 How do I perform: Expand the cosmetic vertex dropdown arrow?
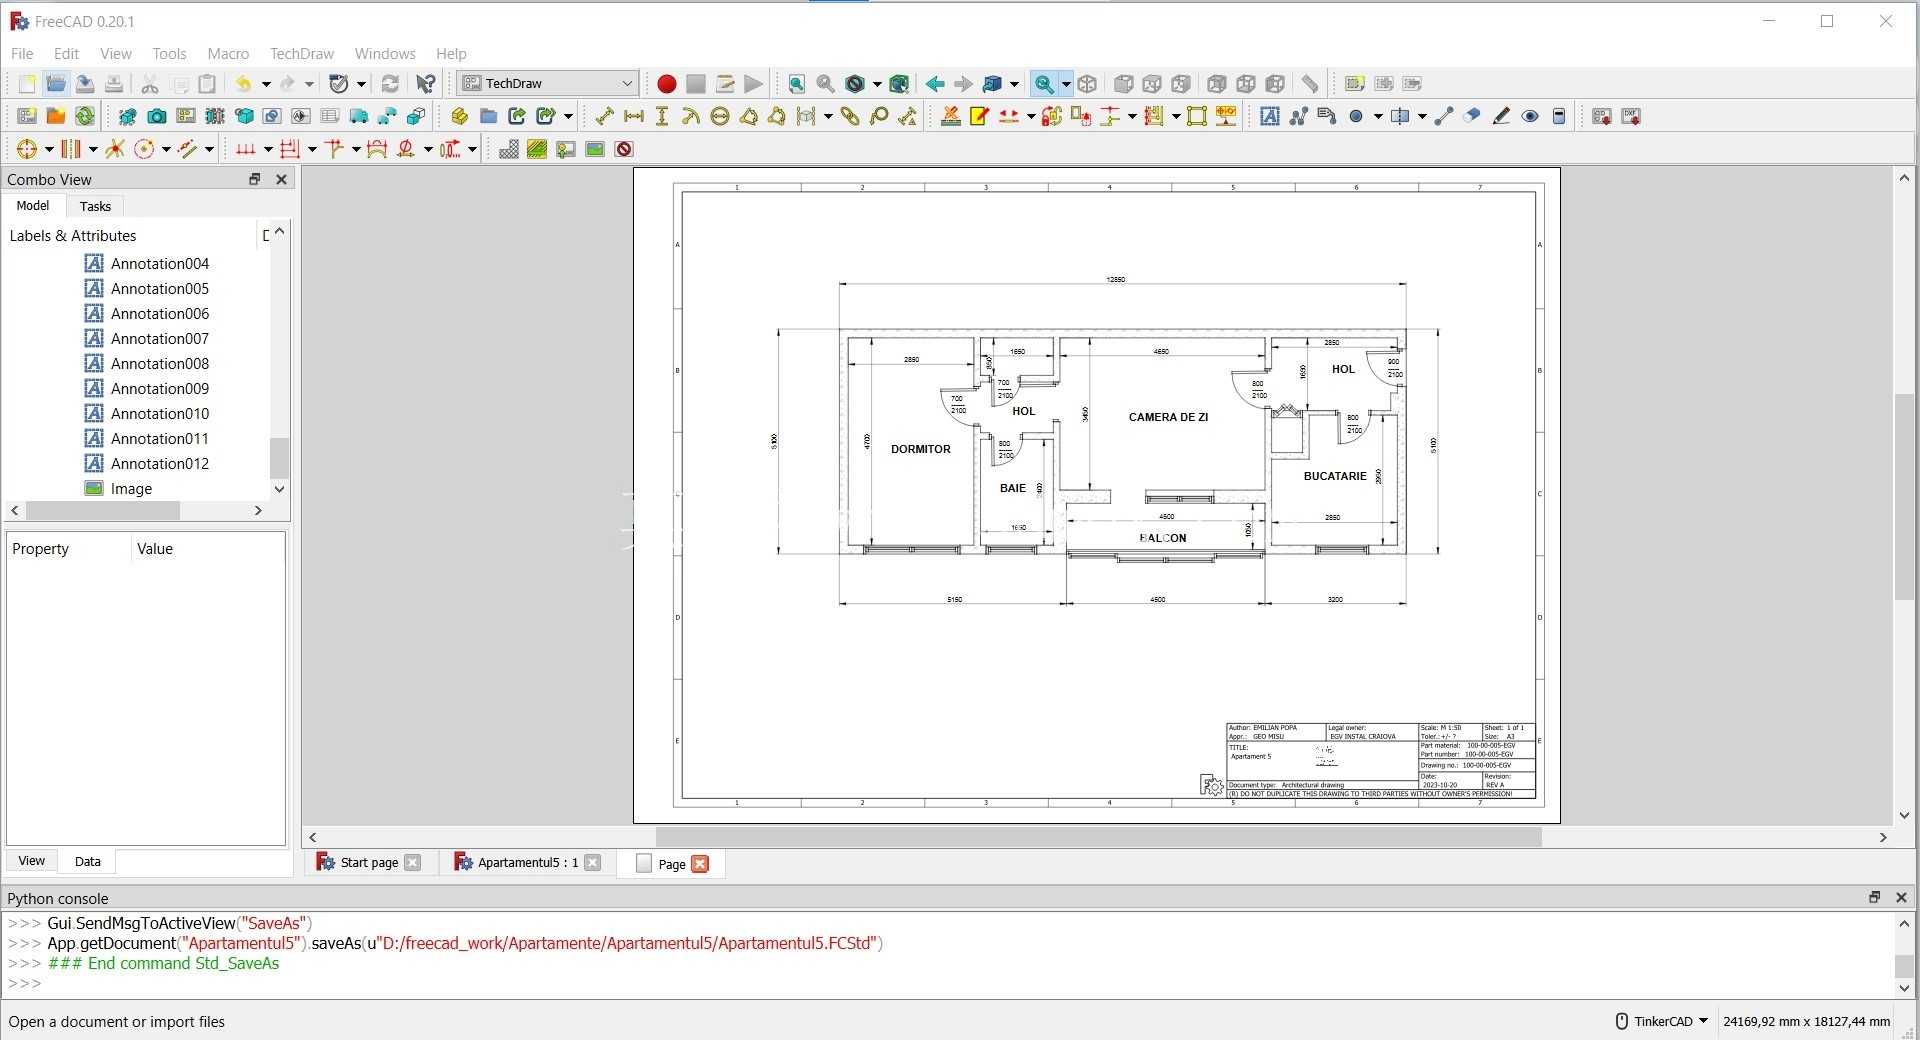pos(1378,116)
